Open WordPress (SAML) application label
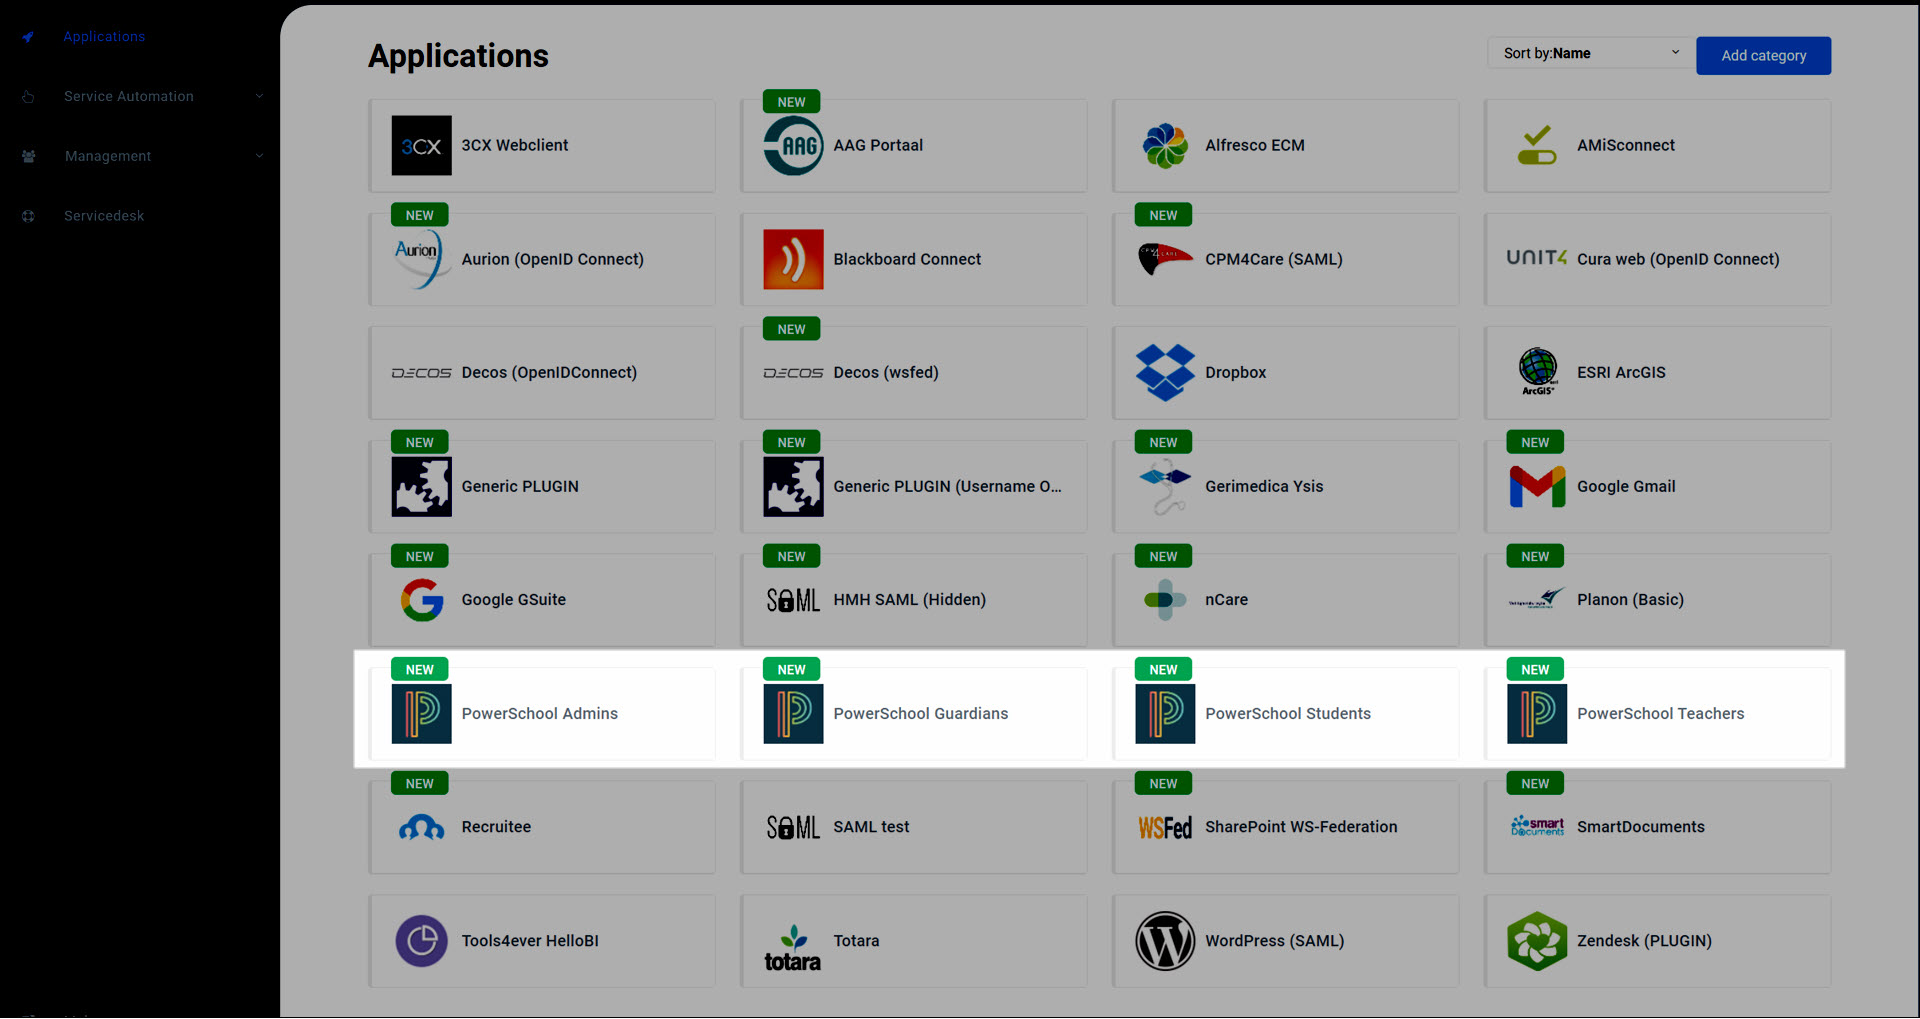Viewport: 1920px width, 1019px height. click(x=1274, y=941)
